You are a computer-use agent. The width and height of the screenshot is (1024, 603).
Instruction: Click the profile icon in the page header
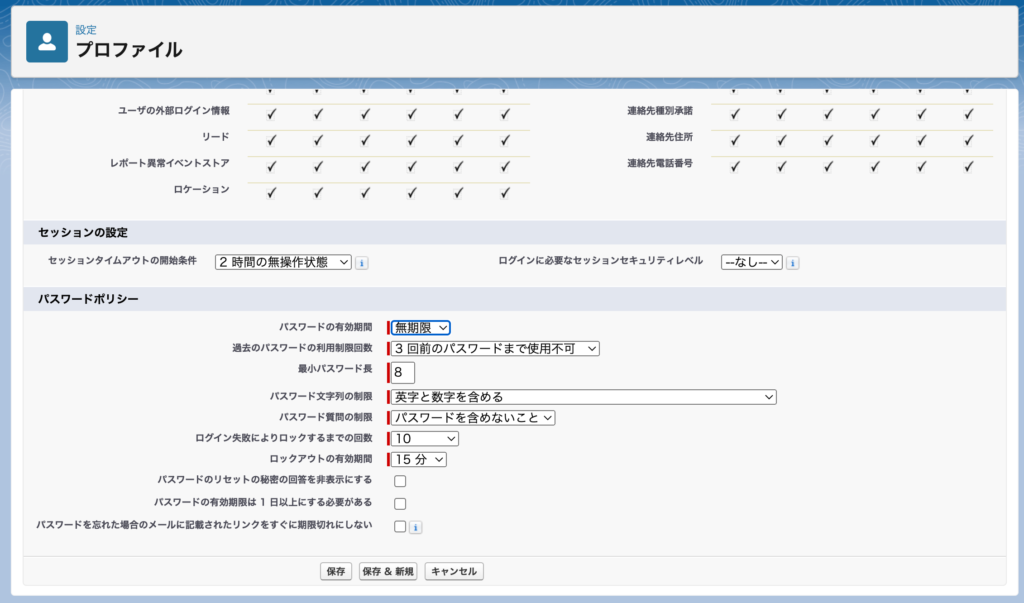click(x=47, y=41)
